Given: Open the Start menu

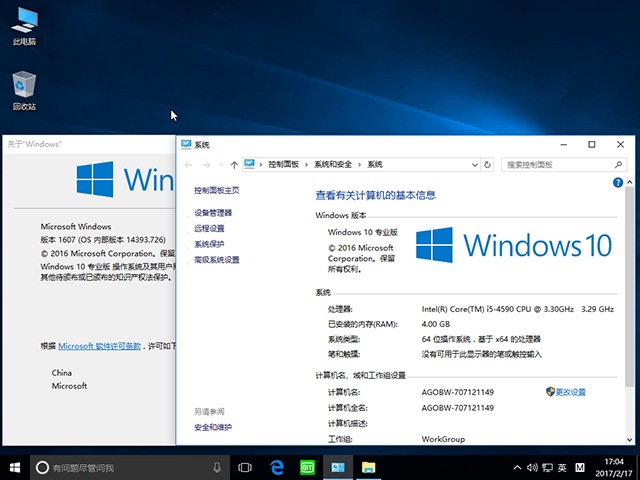Looking at the screenshot, I should click(15, 467).
